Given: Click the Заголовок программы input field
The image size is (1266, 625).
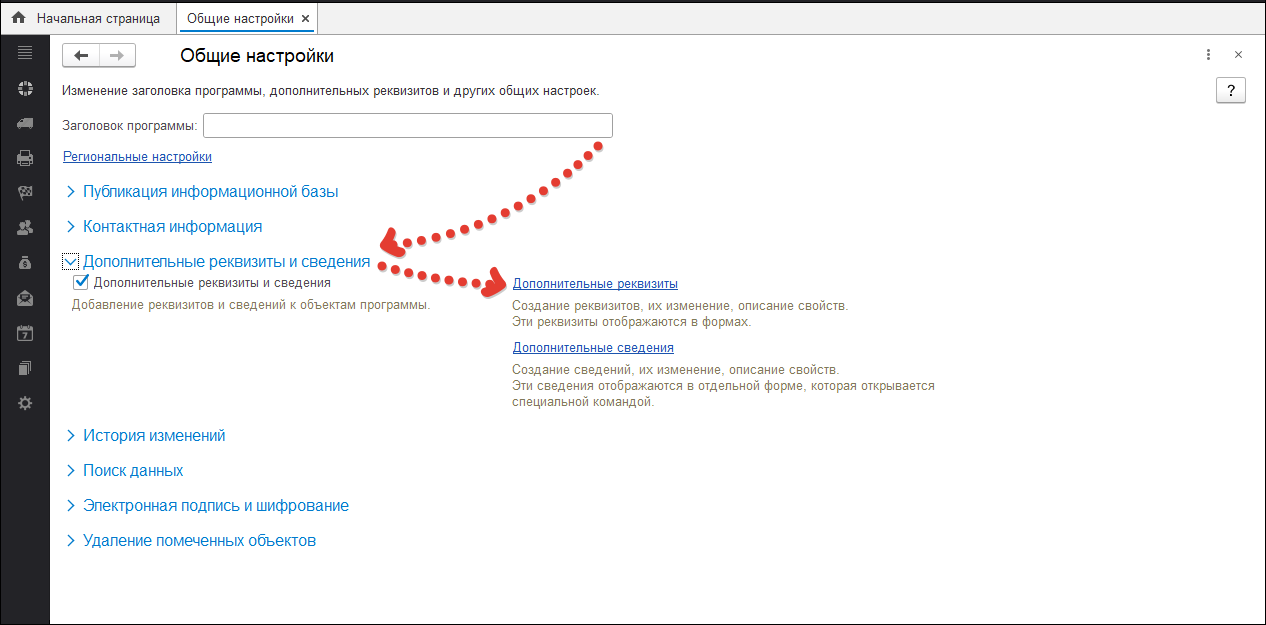Looking at the screenshot, I should pos(407,125).
